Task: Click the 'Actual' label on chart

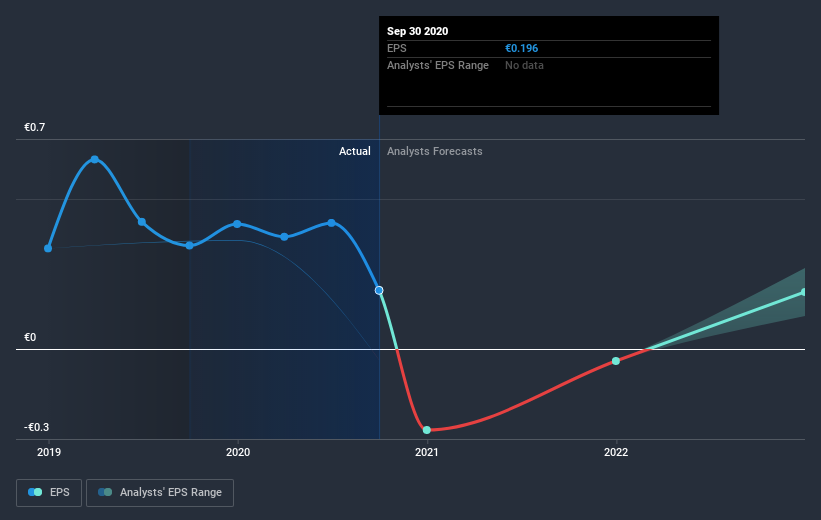Action: (354, 151)
